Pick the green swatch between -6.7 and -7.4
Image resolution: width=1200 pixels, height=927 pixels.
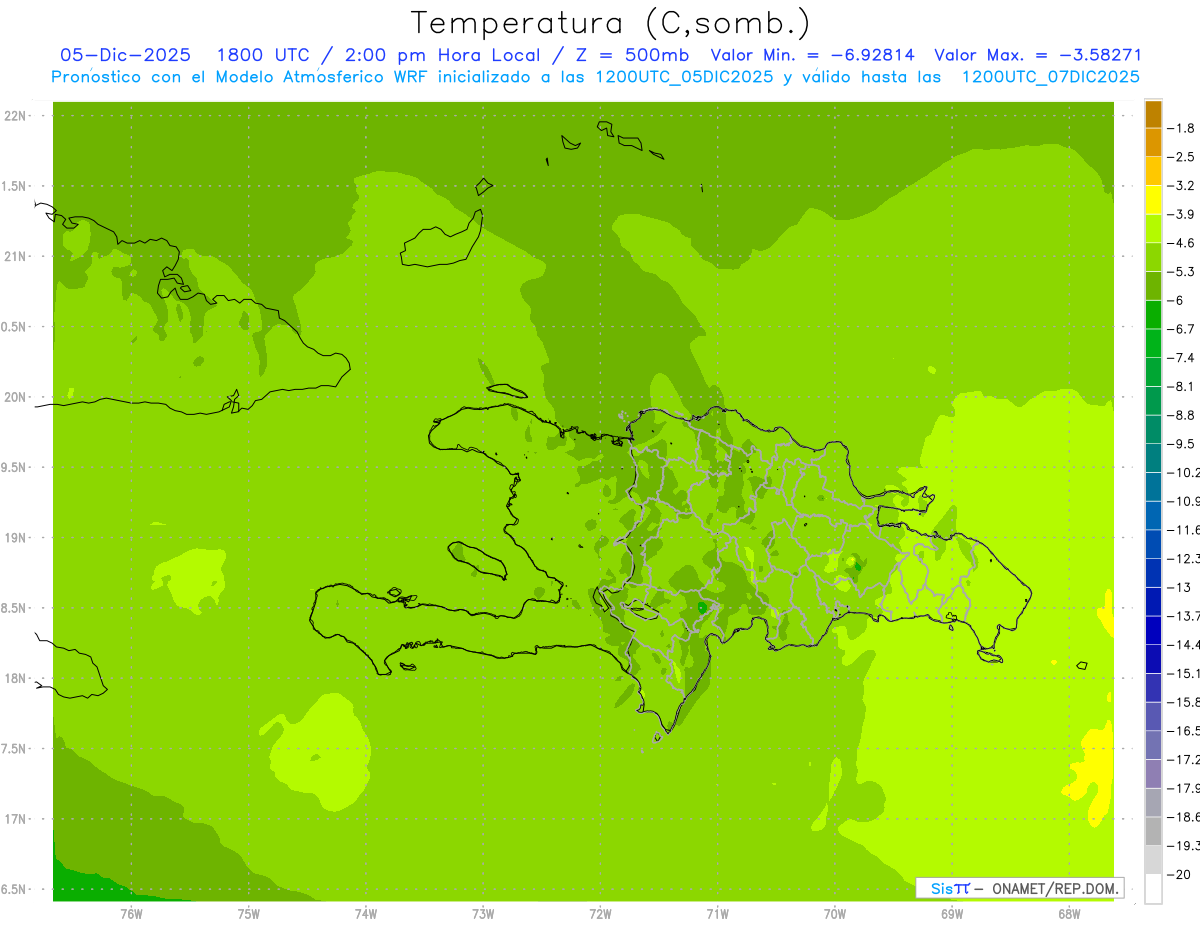[1153, 343]
